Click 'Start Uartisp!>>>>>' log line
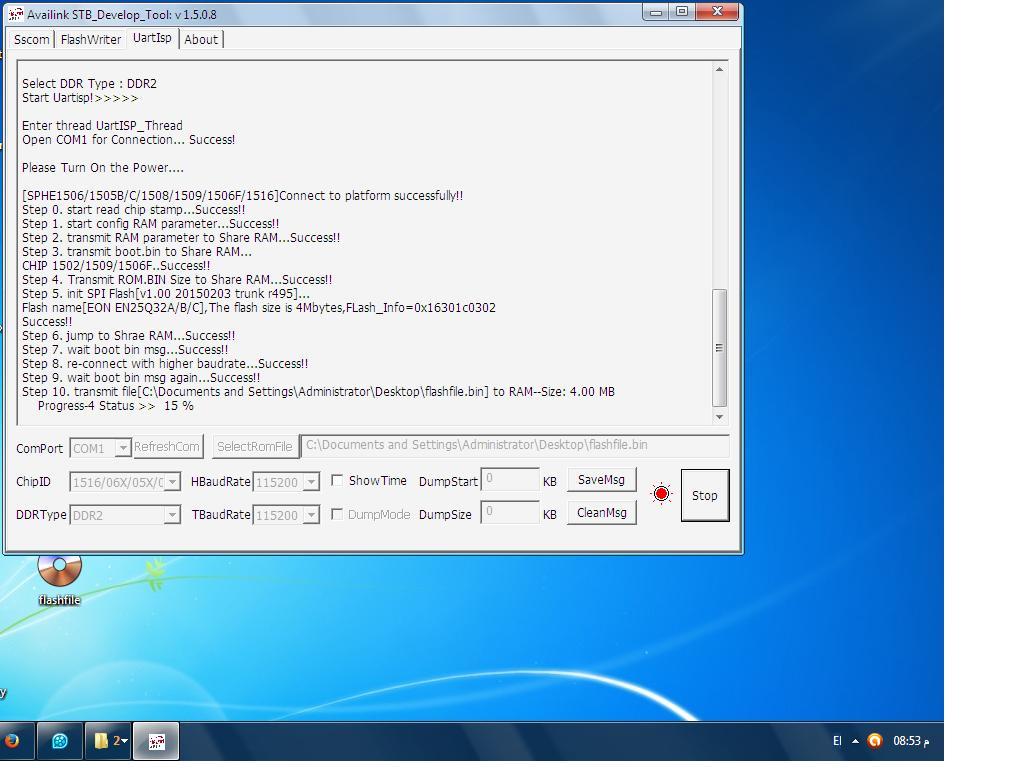 (80, 98)
